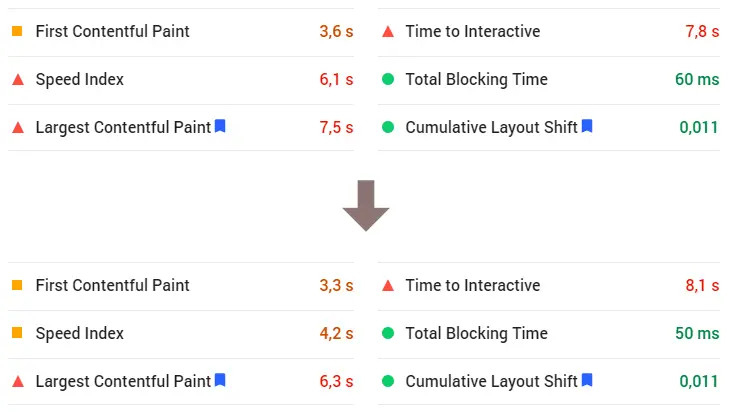
Task: Click the red triangle in the 6,3 s row
Action: (17, 381)
